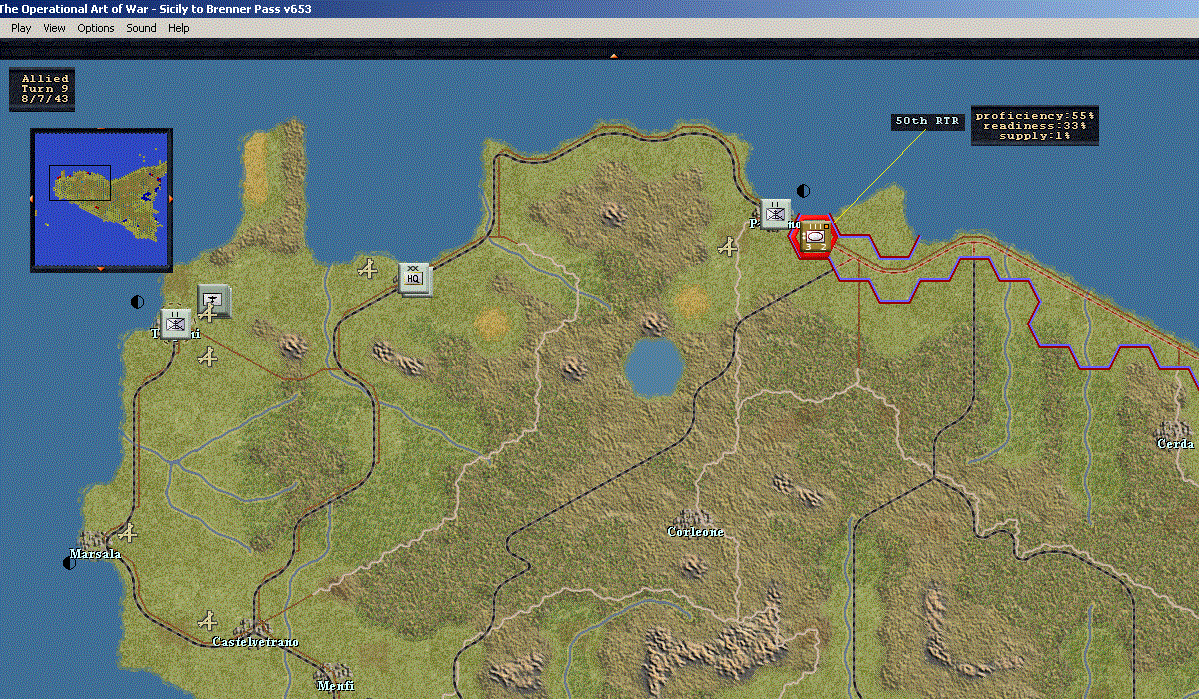This screenshot has height=699, width=1199.
Task: Select the air unit counter near Trapani
Action: (214, 300)
